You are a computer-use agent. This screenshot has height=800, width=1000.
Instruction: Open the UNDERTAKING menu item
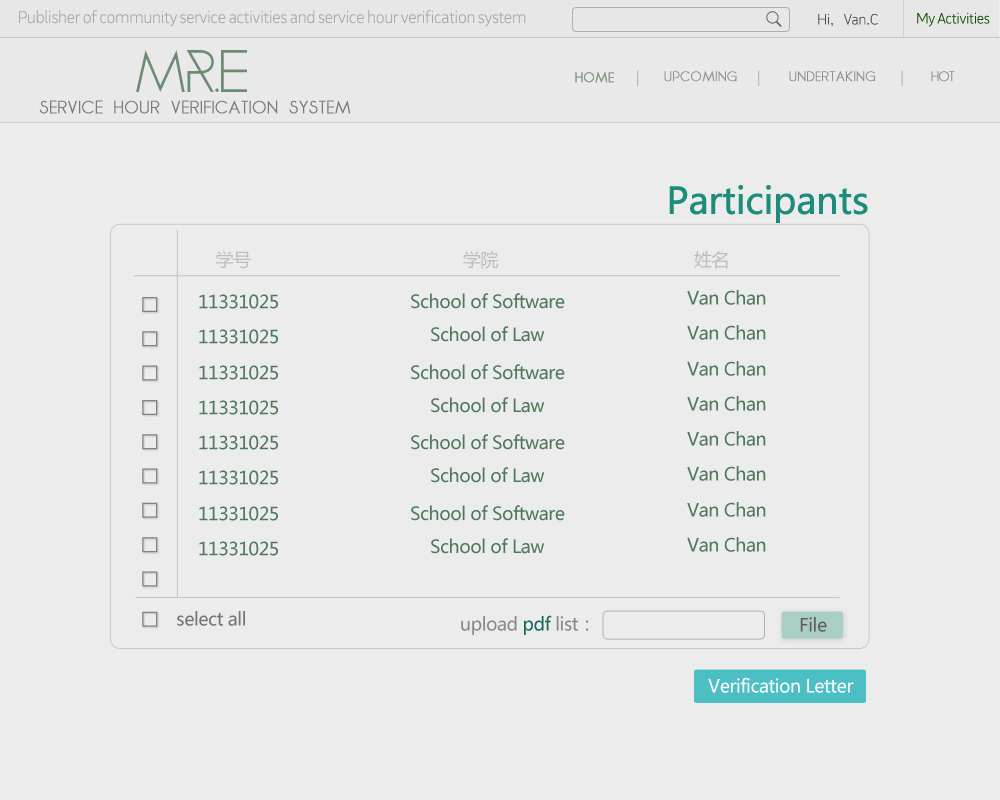point(832,77)
